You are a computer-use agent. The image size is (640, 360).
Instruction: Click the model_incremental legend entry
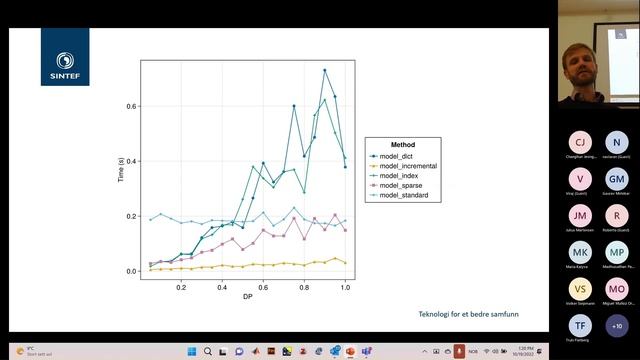403,166
